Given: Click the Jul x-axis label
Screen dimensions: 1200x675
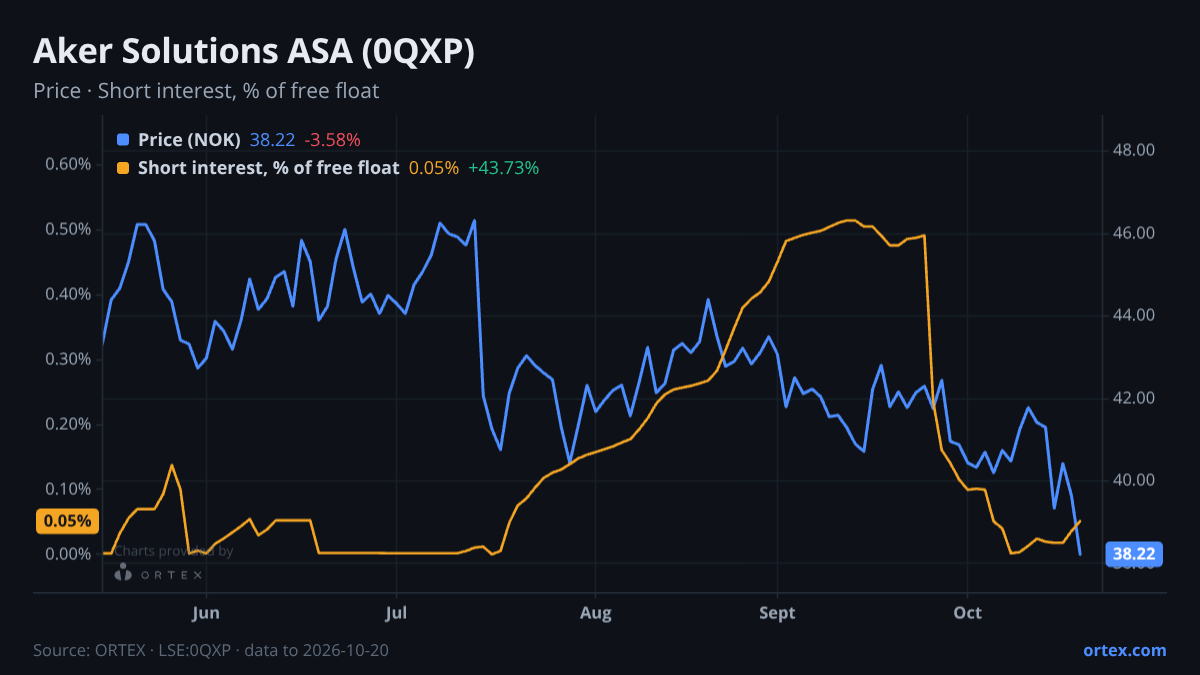Looking at the screenshot, I should 396,612.
